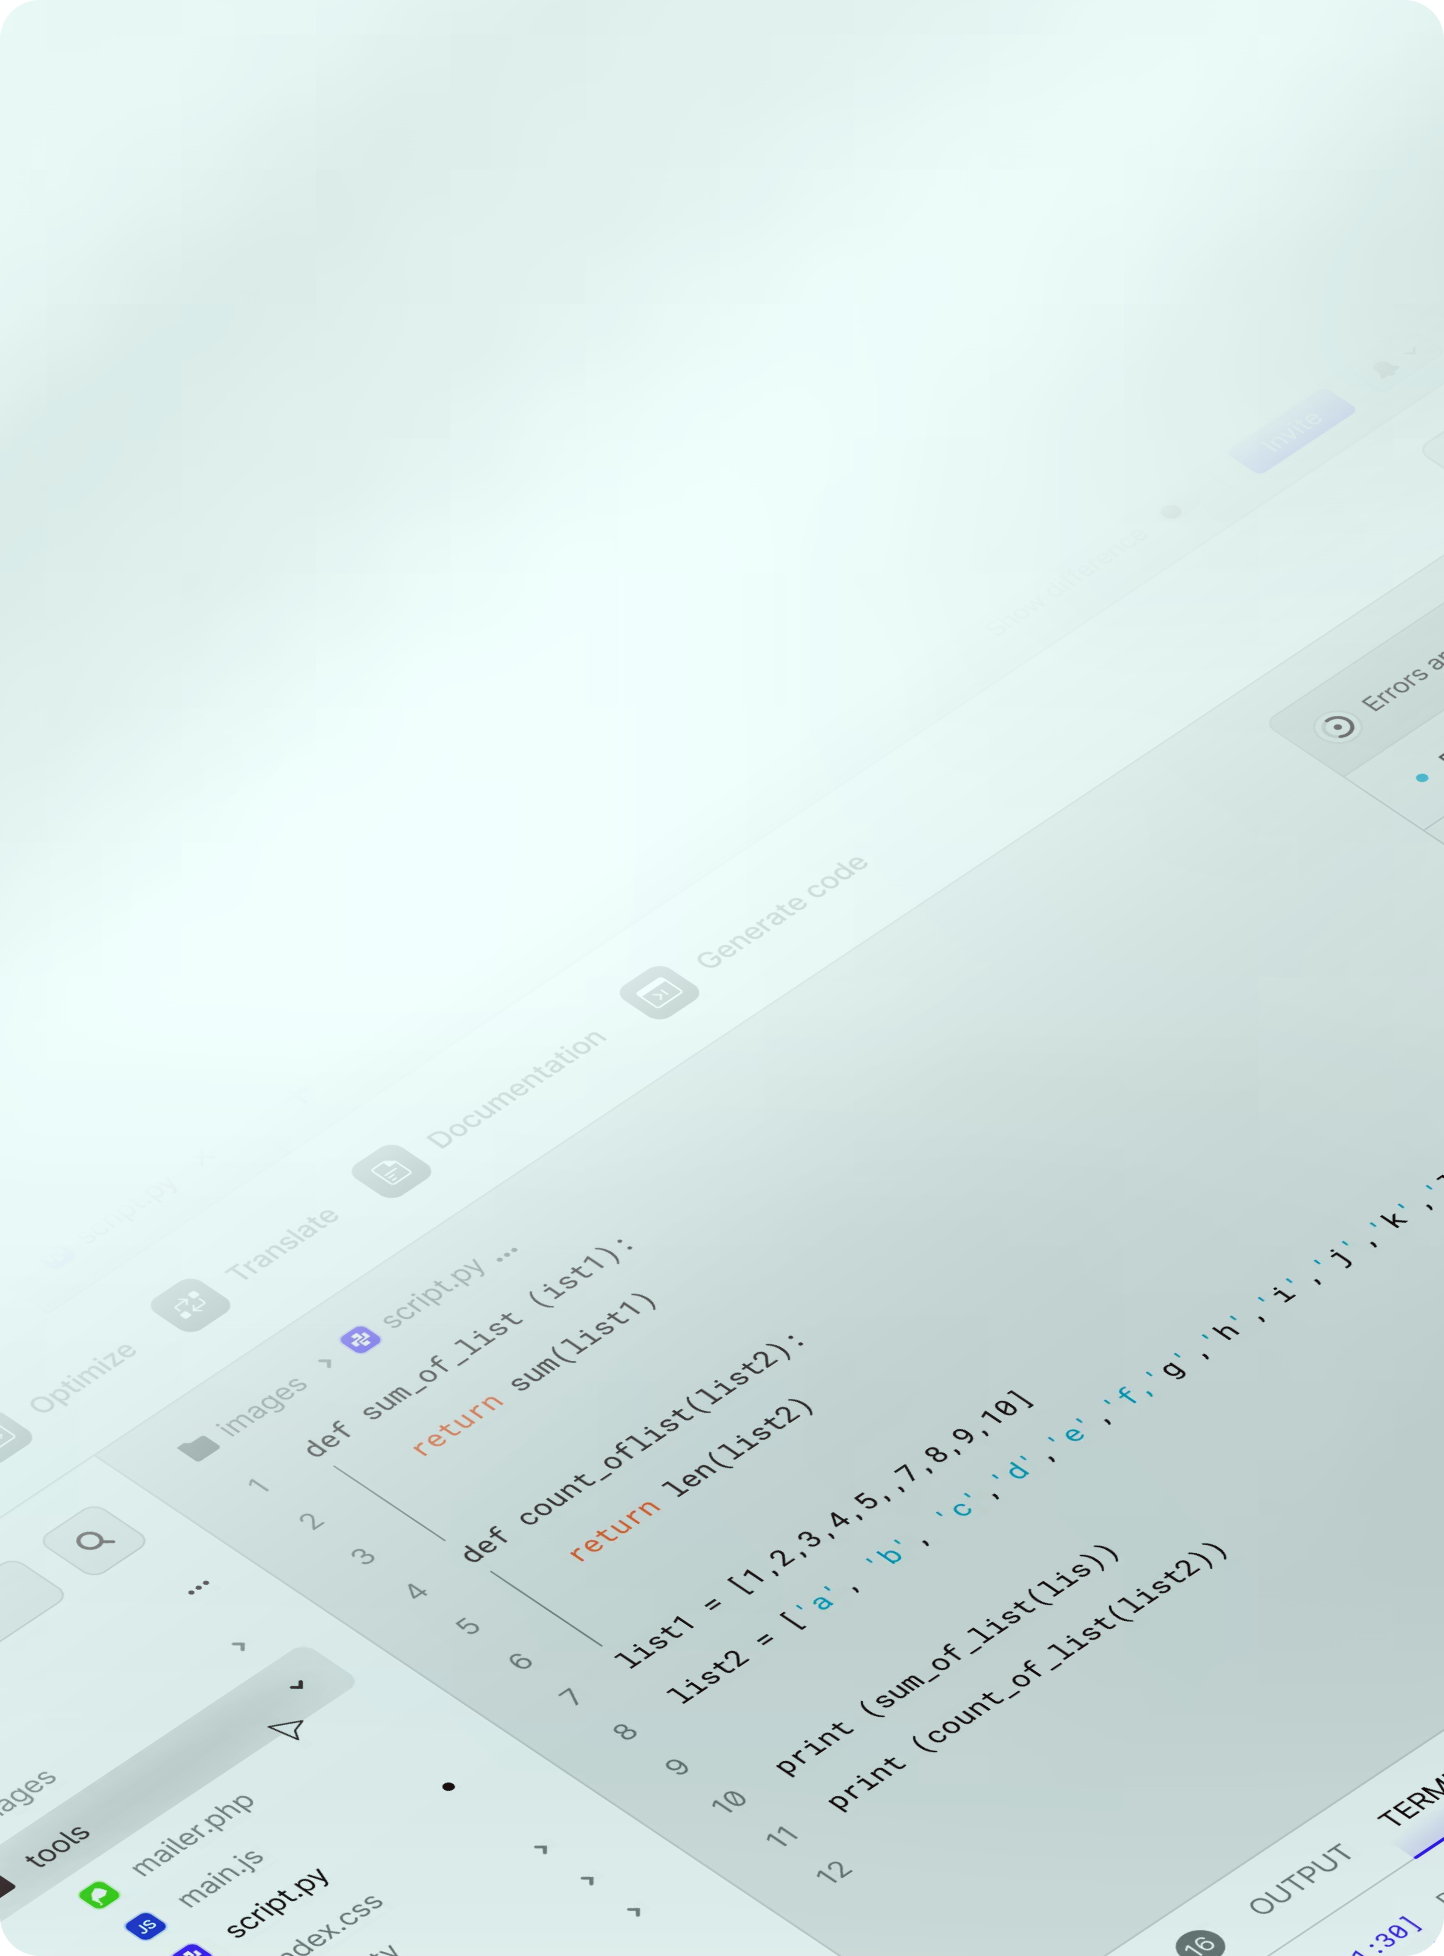Click the 'def count_oflist(list2):' code line

pyautogui.click(x=633, y=1447)
